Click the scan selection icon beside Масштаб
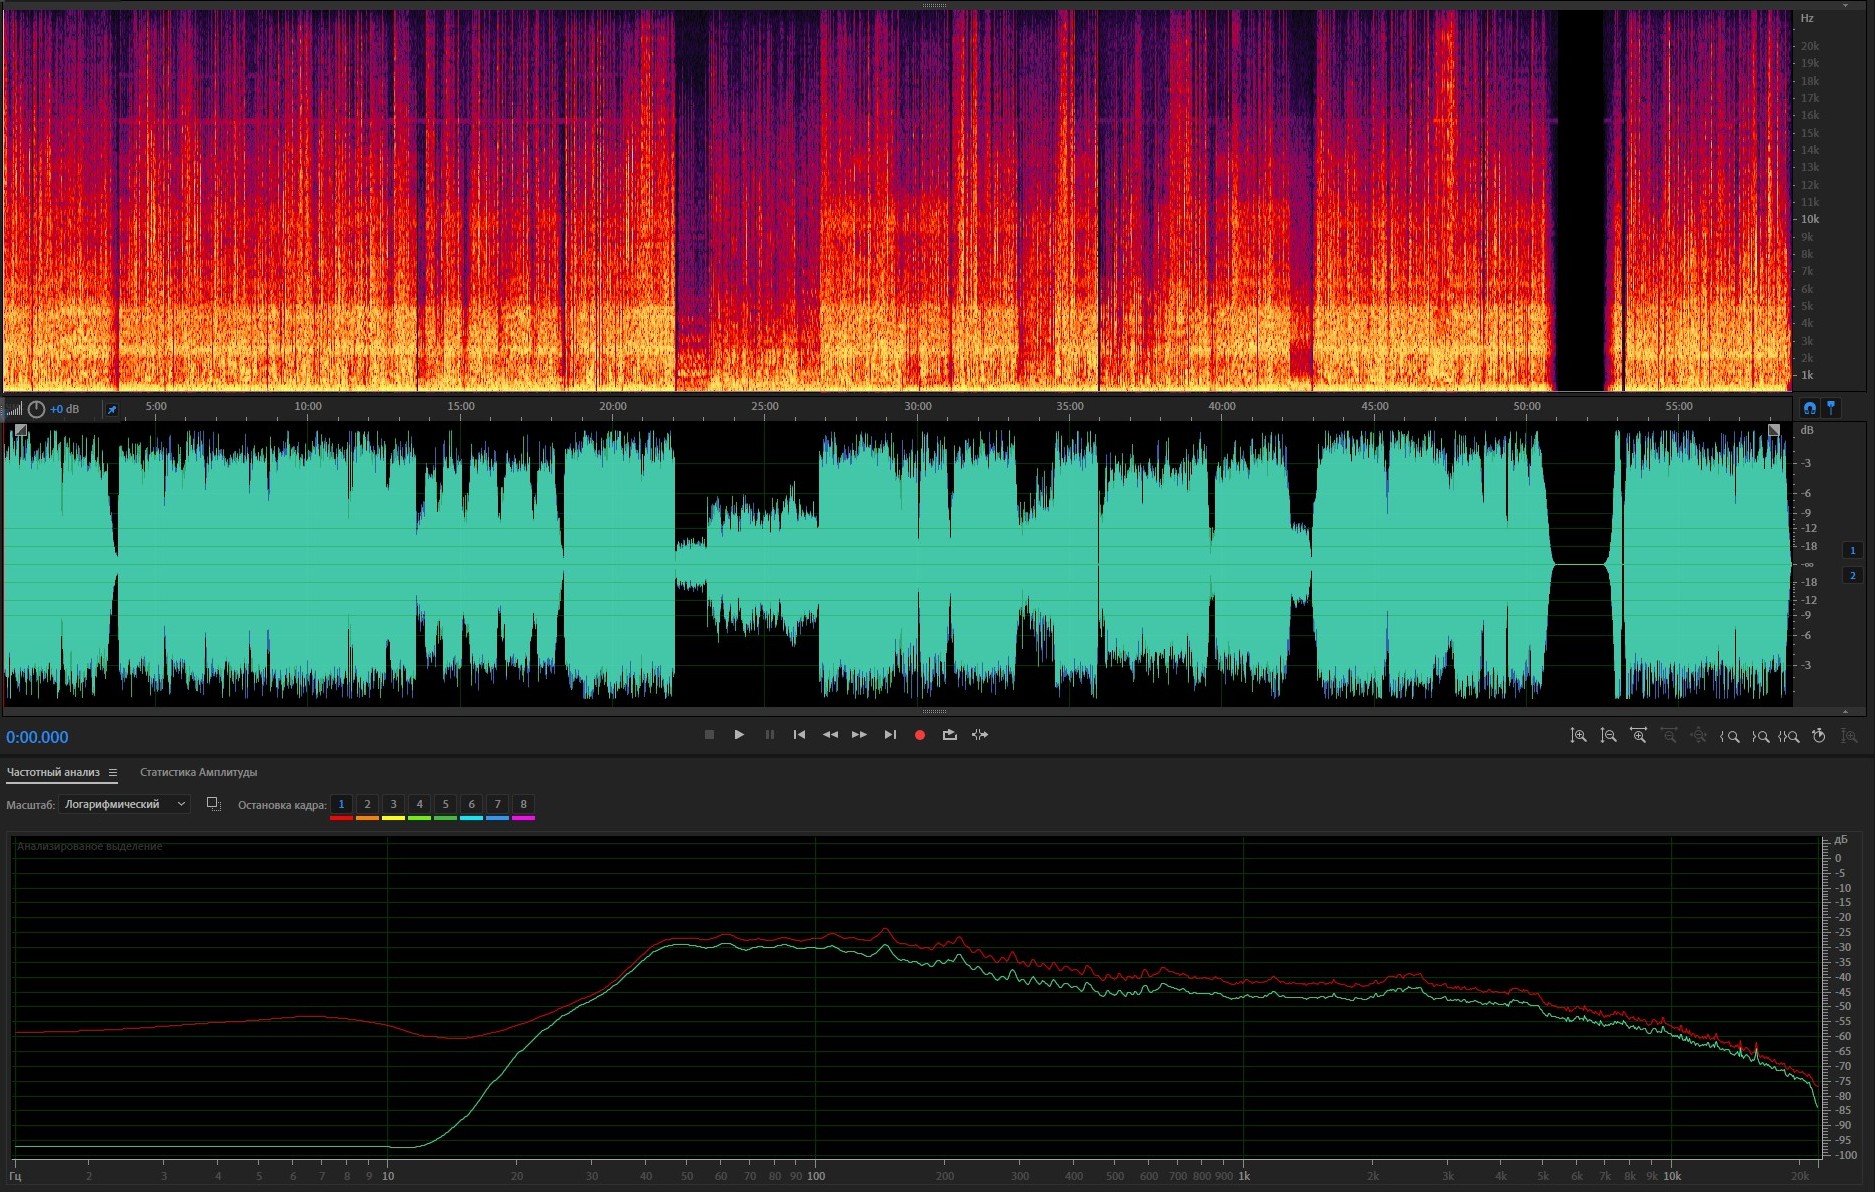 [x=213, y=804]
